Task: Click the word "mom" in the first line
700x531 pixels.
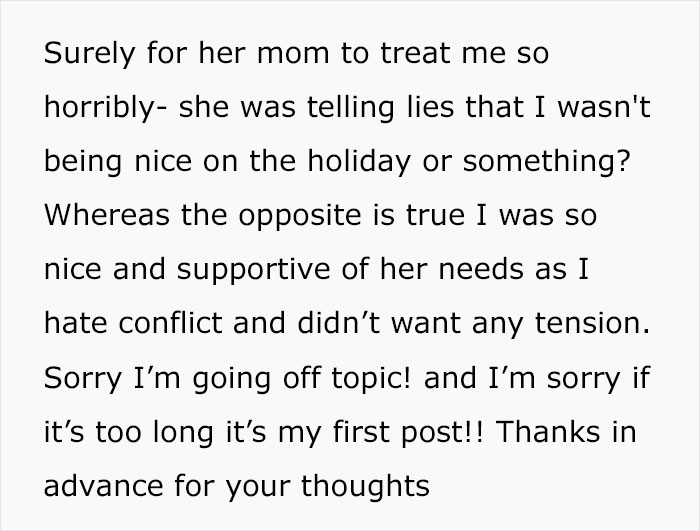Action: (x=293, y=54)
